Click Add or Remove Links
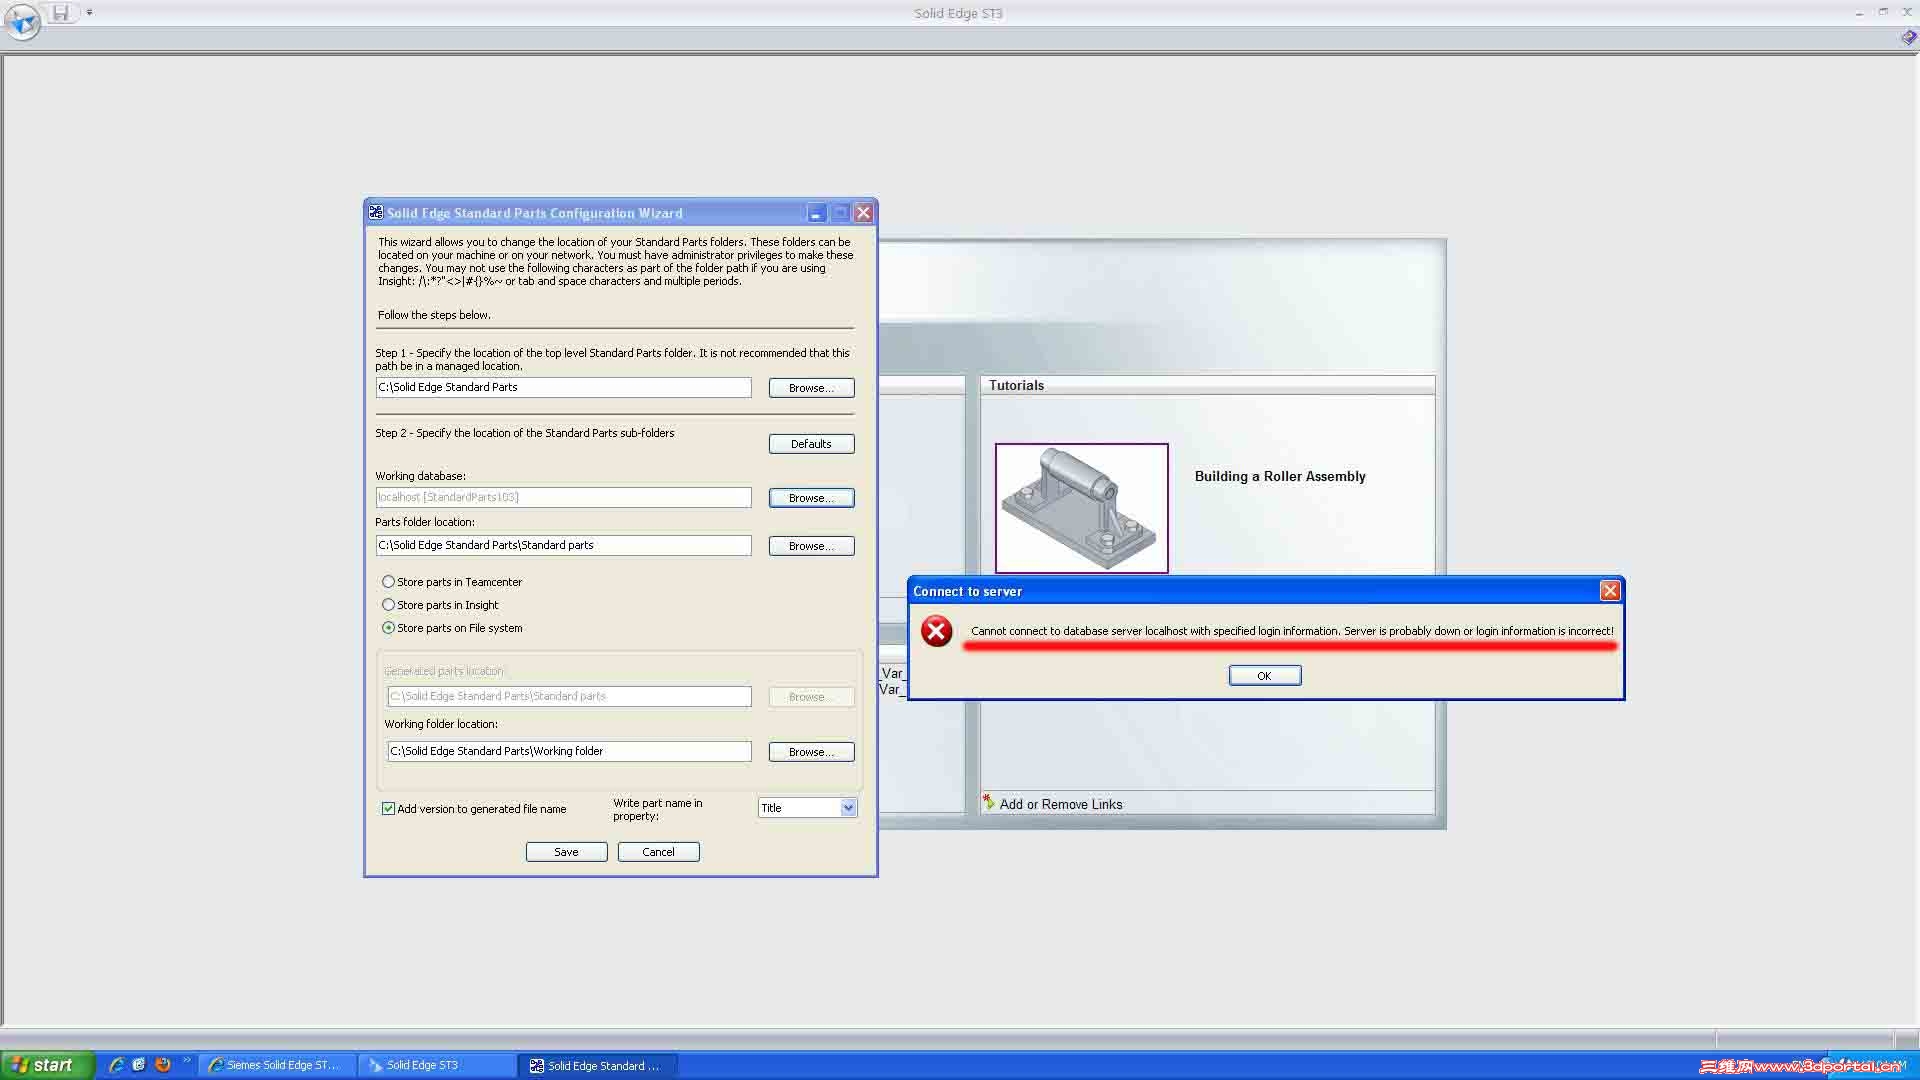 coord(1060,804)
